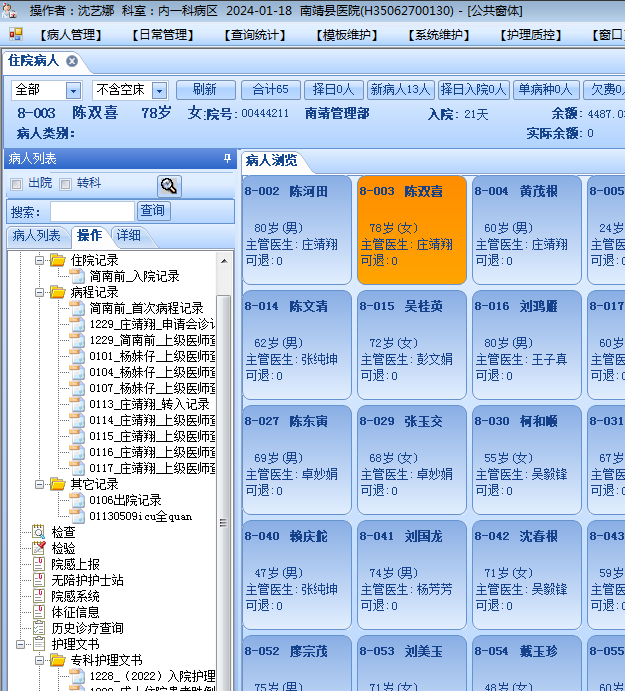
Task: Collapse the 其它记录 tree node
Action: tap(39, 484)
